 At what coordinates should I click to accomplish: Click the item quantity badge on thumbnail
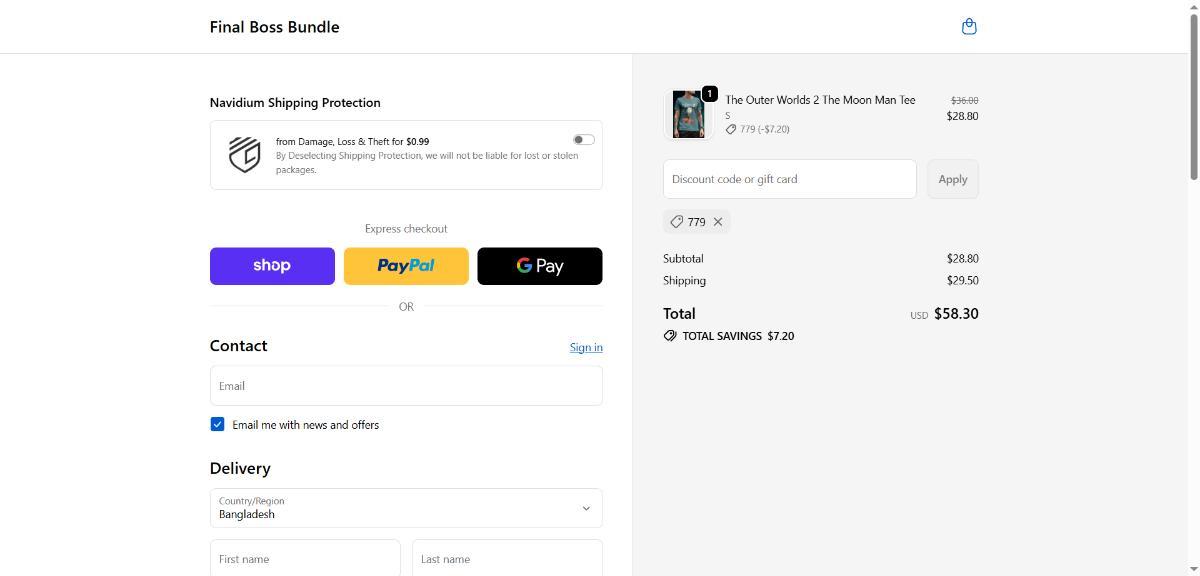tap(709, 94)
